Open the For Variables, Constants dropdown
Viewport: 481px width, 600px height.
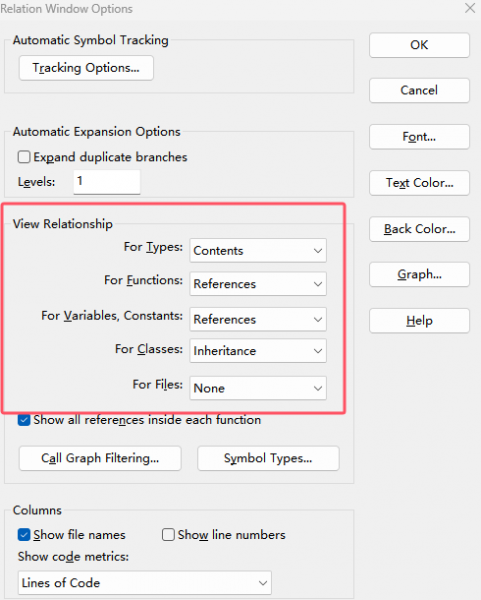click(258, 320)
